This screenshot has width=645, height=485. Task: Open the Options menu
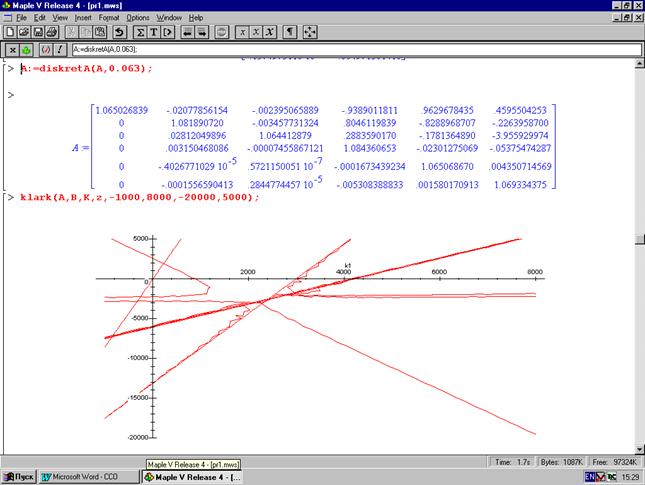(139, 18)
